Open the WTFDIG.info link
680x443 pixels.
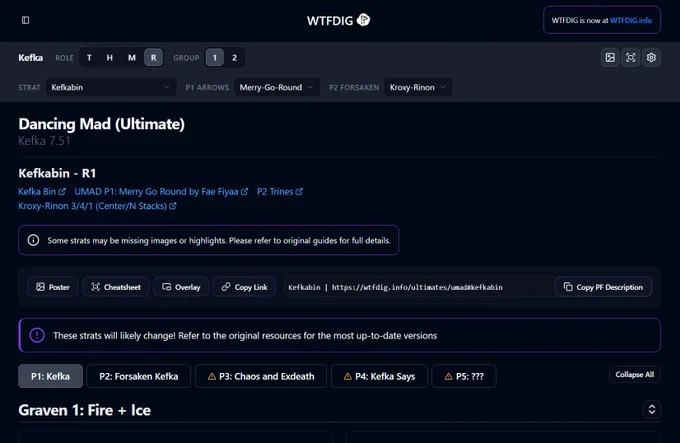pyautogui.click(x=631, y=20)
